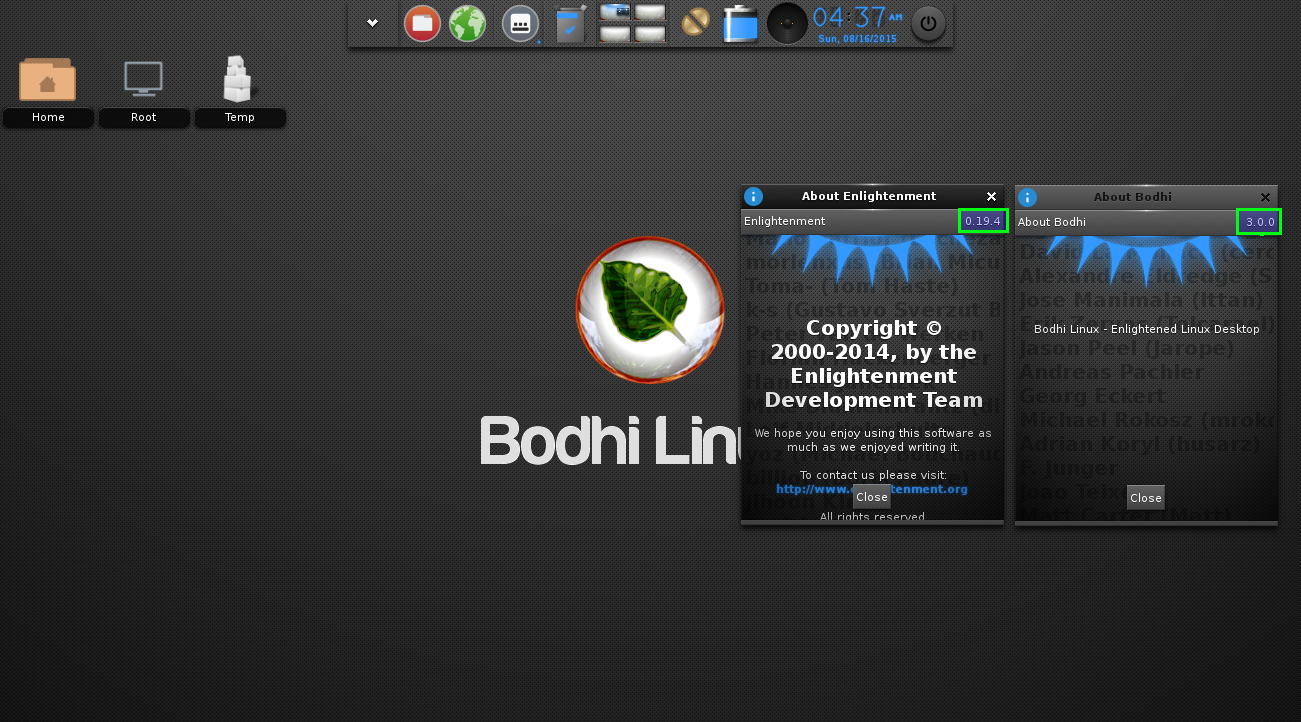Click Close button in About Bodhi dialog
This screenshot has height=722, width=1301.
[x=1145, y=497]
